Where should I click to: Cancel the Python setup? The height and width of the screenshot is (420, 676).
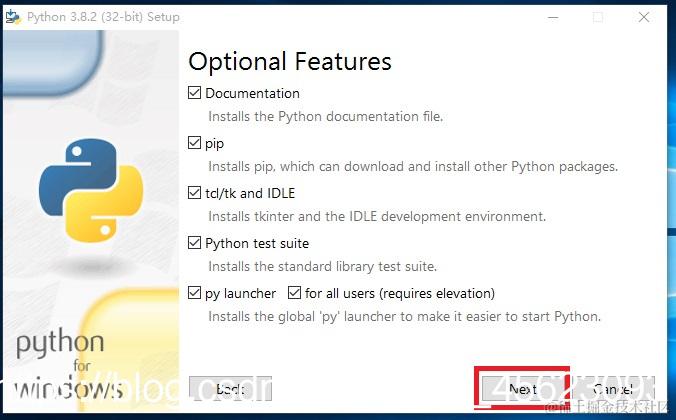613,389
